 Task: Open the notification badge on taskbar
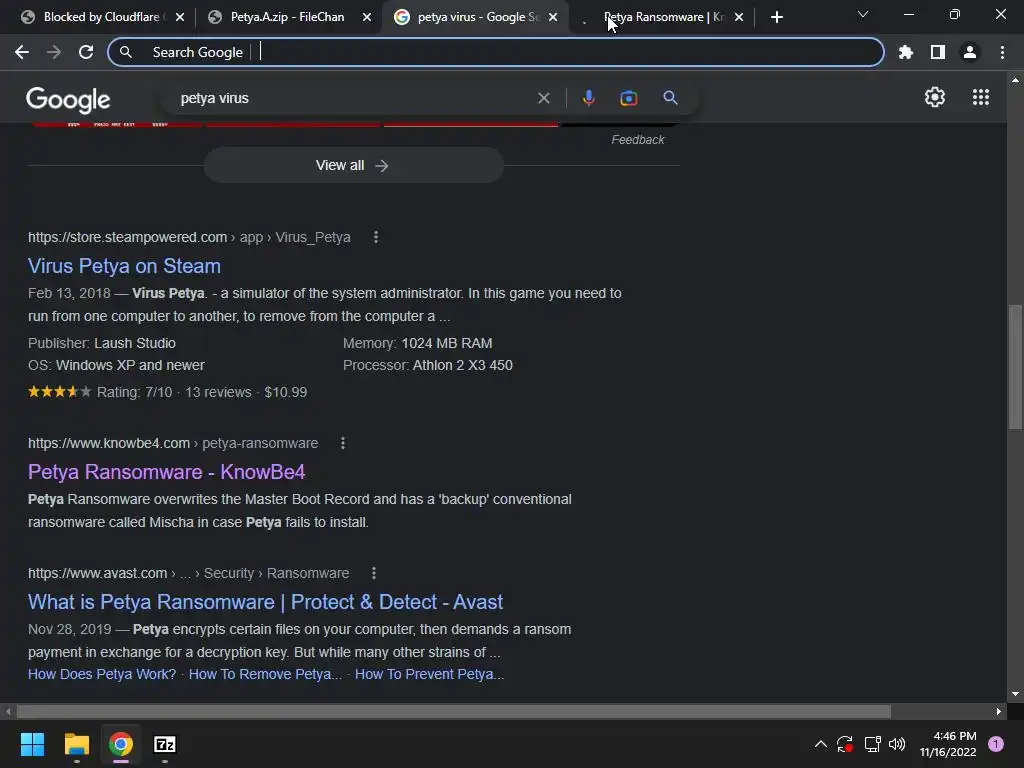(996, 744)
